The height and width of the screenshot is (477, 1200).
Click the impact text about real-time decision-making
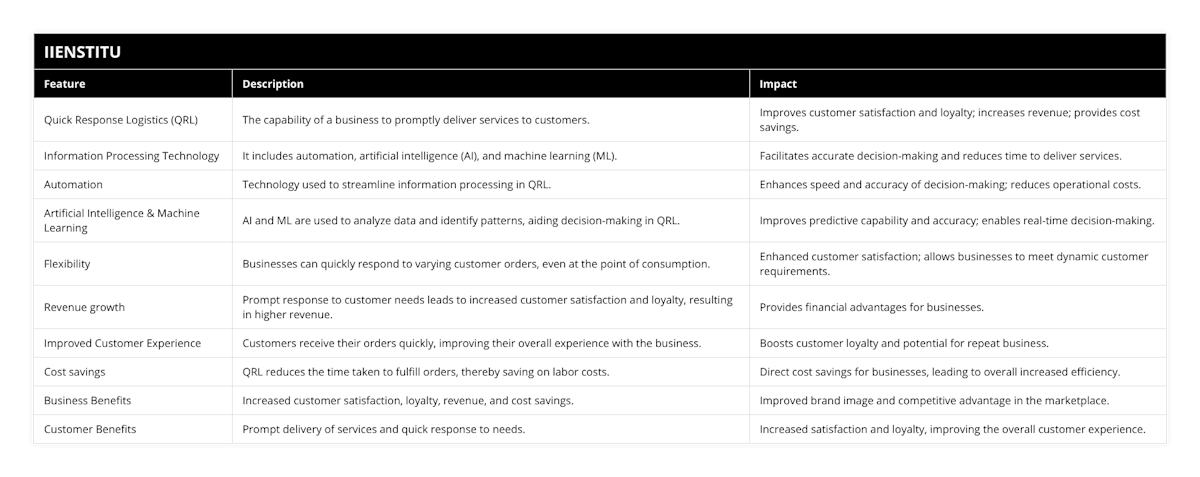(957, 220)
